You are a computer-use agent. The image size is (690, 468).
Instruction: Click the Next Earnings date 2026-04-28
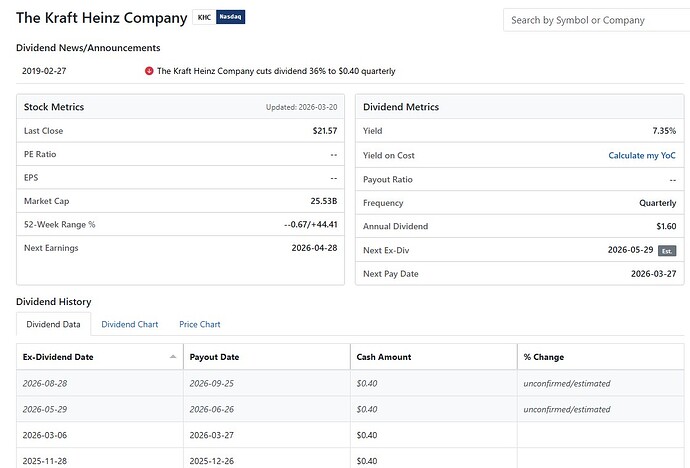coord(314,247)
